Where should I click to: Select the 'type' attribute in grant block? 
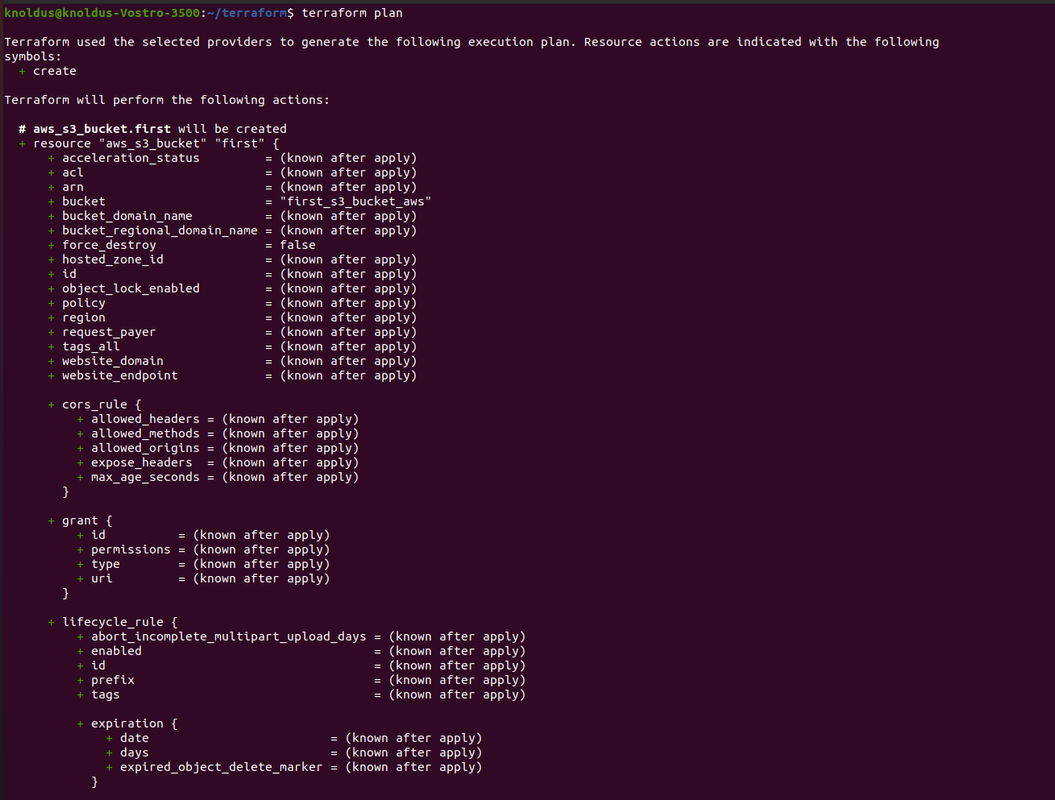pyautogui.click(x=106, y=565)
